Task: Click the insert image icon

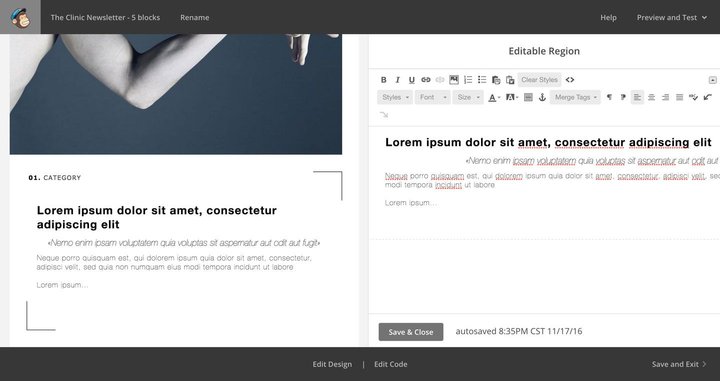Action: 454,80
